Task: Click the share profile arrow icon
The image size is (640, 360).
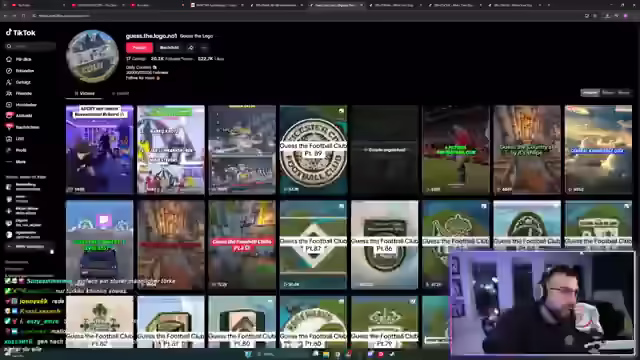Action: (x=191, y=48)
